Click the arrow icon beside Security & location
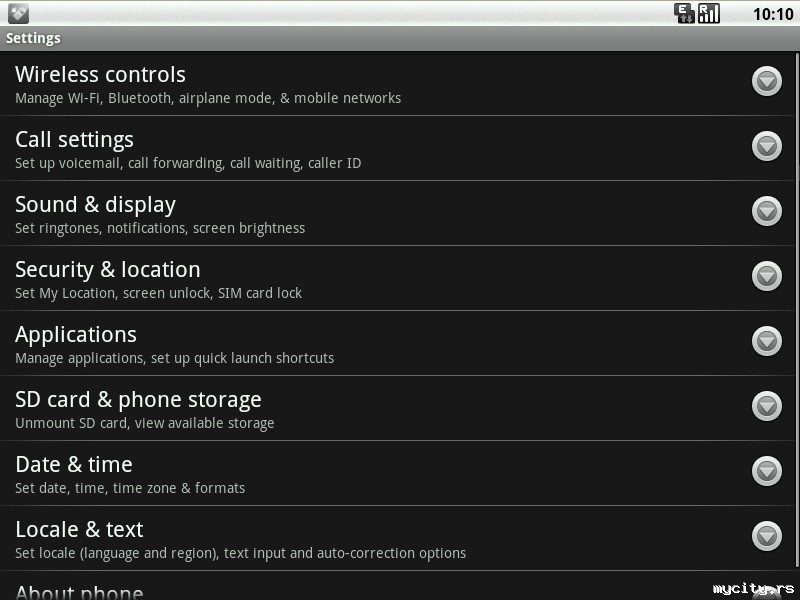The width and height of the screenshot is (800, 600). tap(767, 276)
